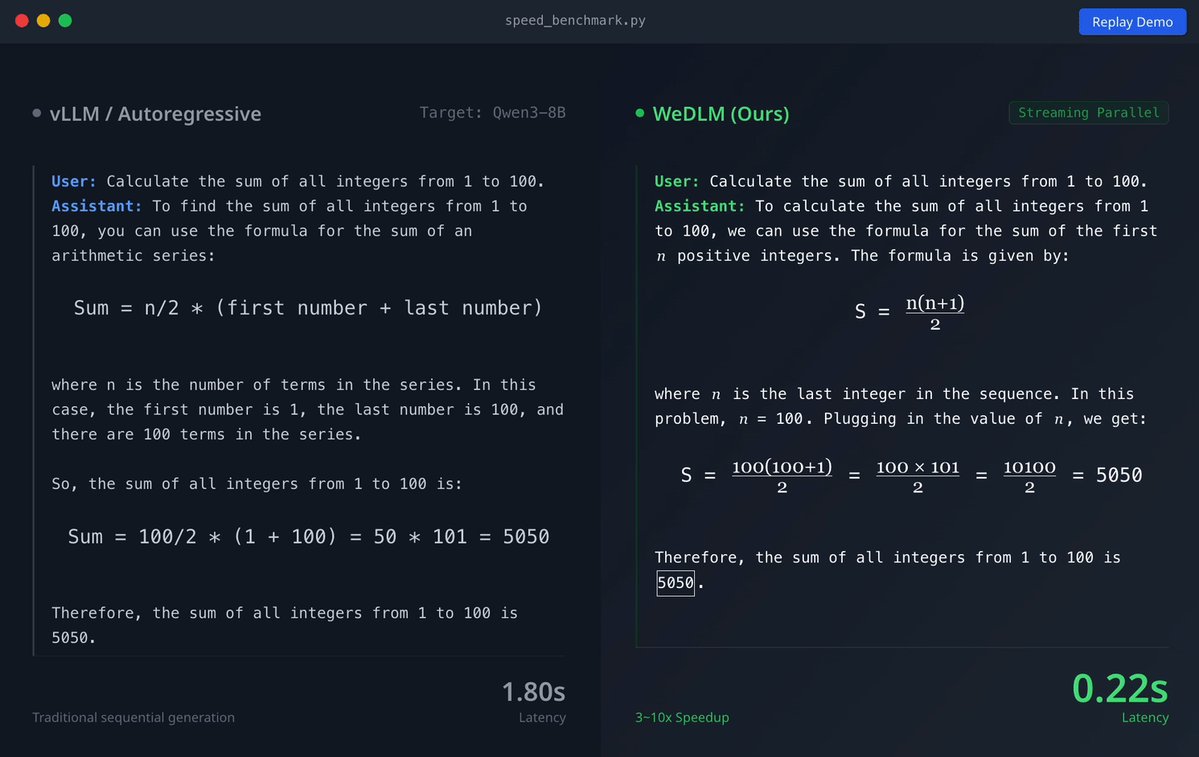Click the Replay Demo button

(x=1132, y=22)
